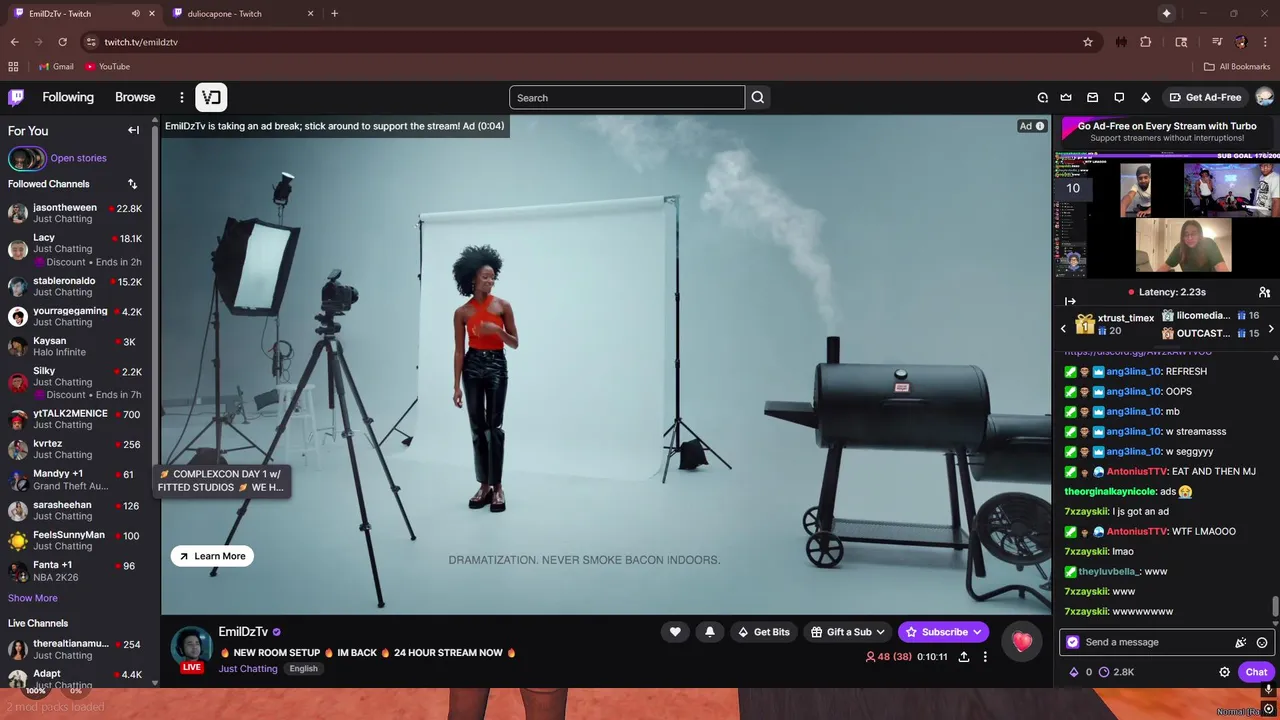
Task: Toggle follow heart button
Action: coord(675,632)
